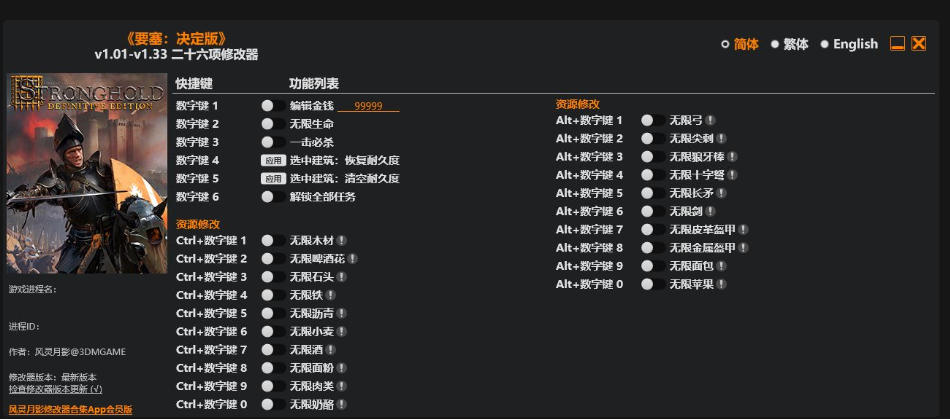Toggle 无限十字弩 switch

coord(653,175)
